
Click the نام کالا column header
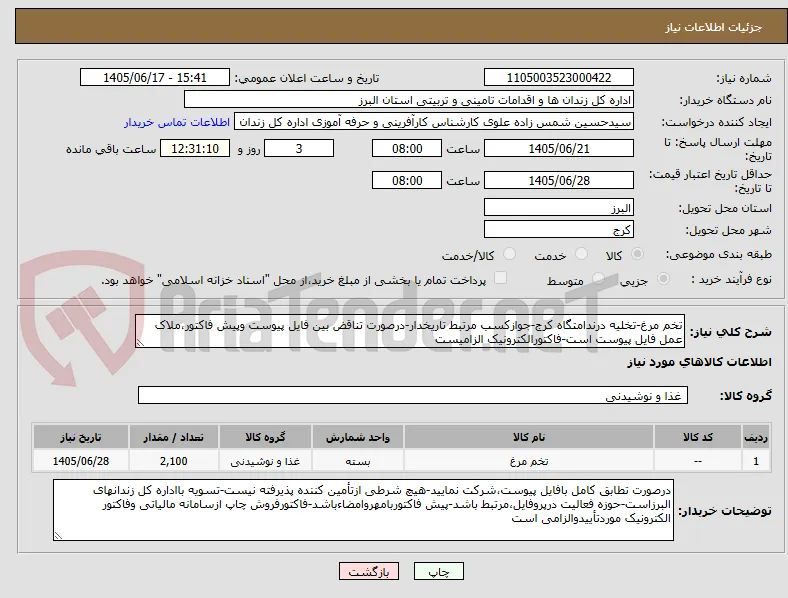click(x=529, y=437)
